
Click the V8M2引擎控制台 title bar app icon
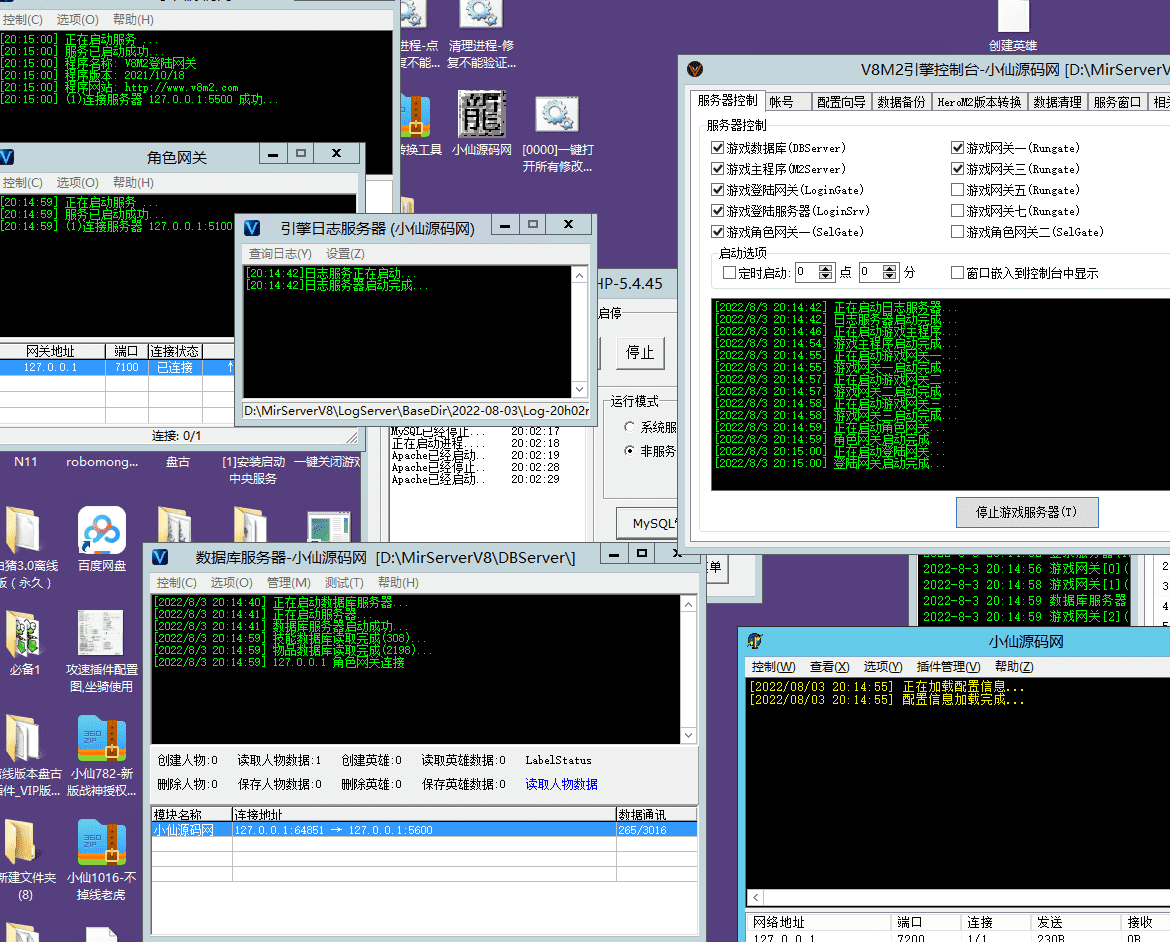695,69
